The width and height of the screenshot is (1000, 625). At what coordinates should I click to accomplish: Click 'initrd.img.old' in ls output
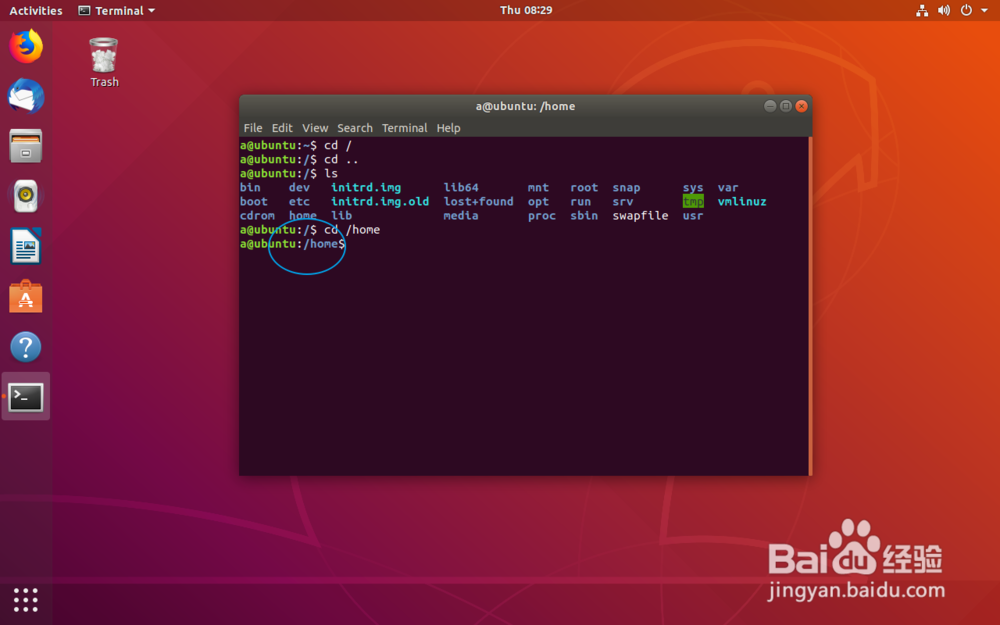(x=379, y=202)
